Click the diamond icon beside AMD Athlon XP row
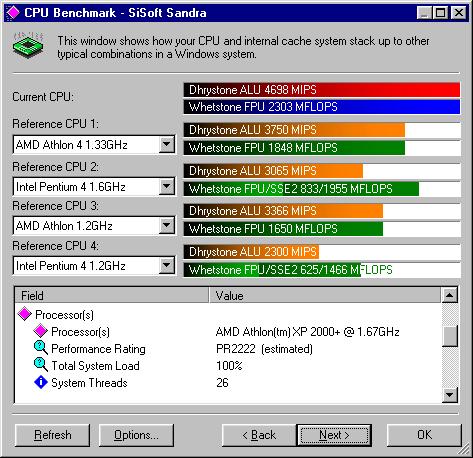This screenshot has height=458, width=473. coord(41,331)
